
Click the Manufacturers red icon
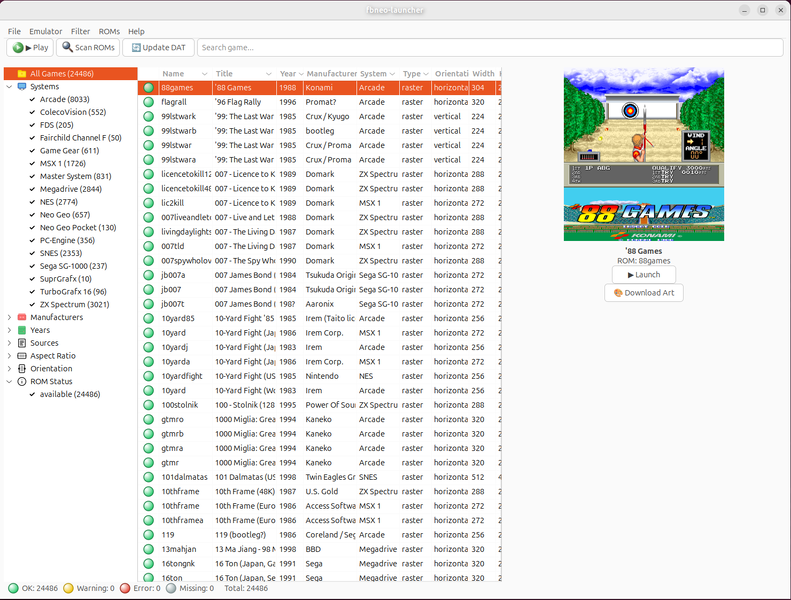coord(22,317)
